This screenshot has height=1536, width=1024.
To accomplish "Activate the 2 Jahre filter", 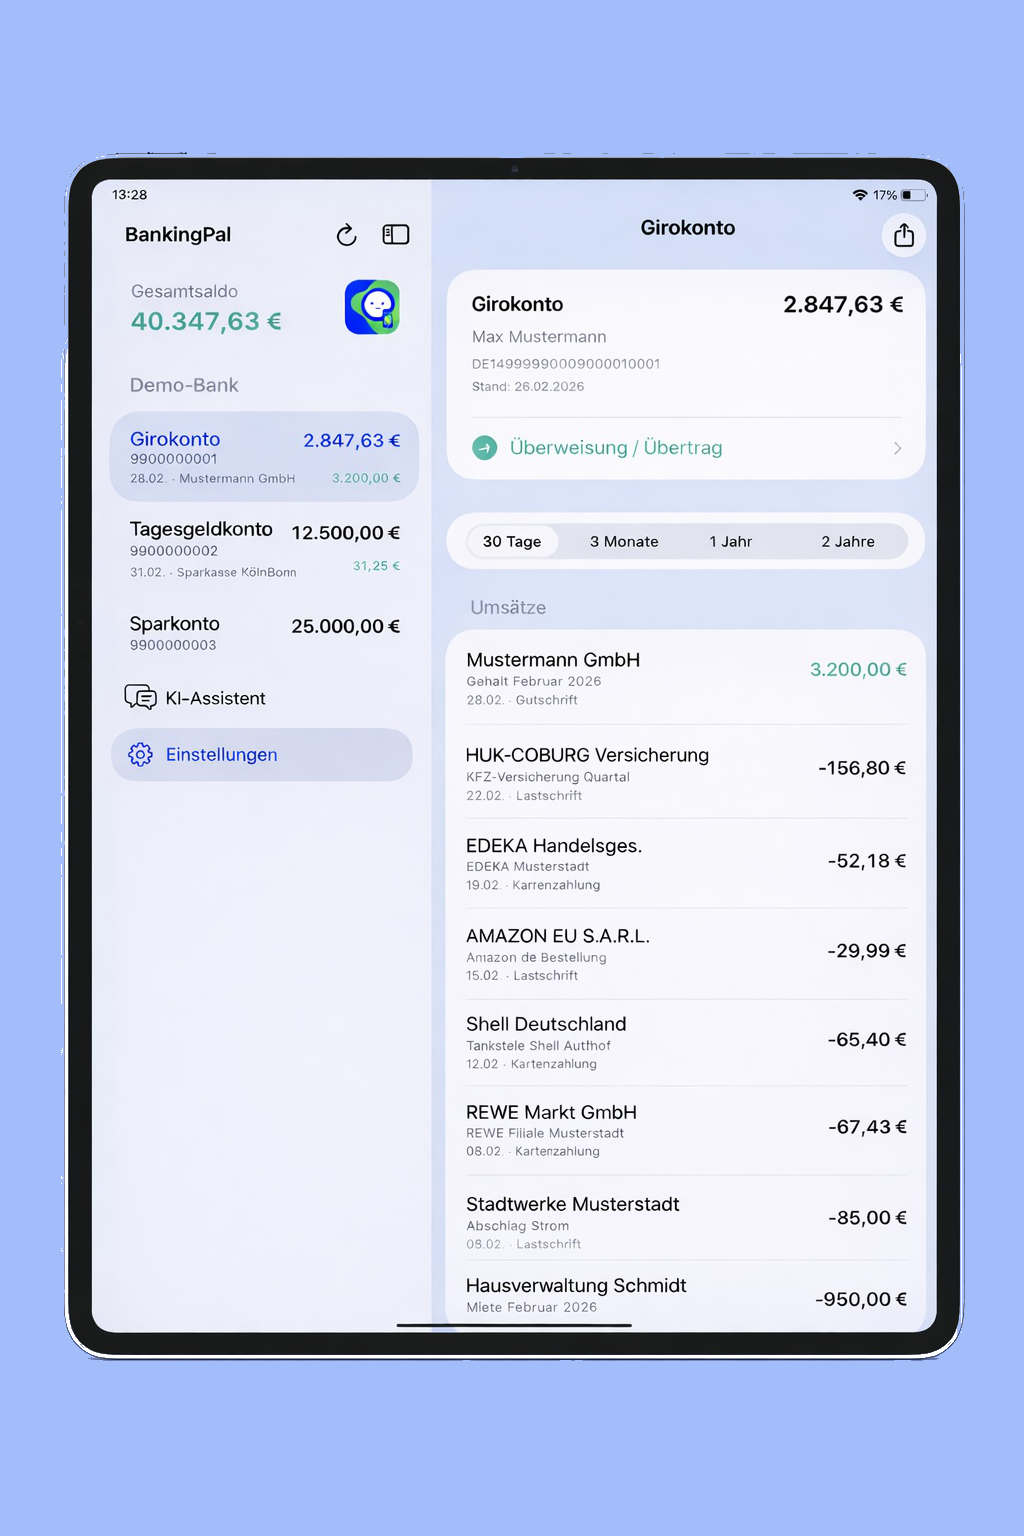I will [848, 541].
